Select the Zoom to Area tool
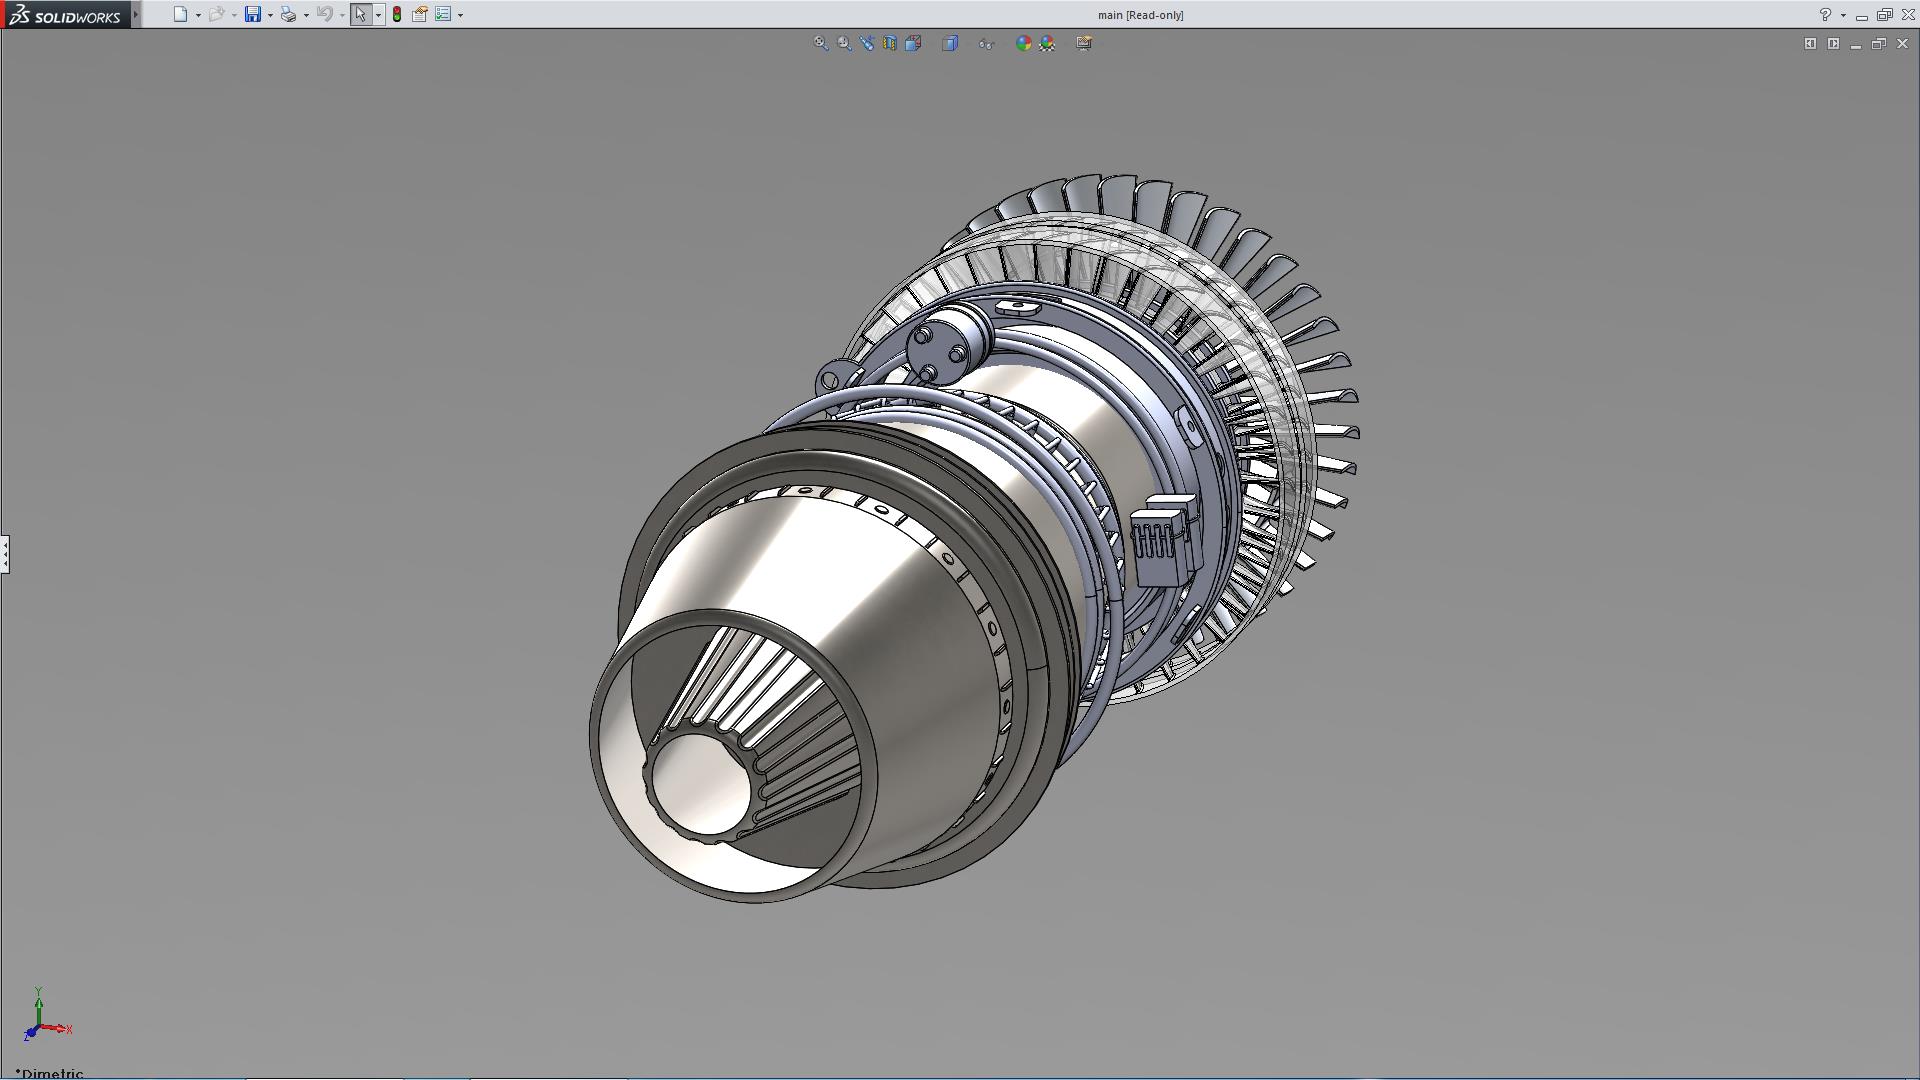This screenshot has height=1080, width=1920. coord(844,43)
